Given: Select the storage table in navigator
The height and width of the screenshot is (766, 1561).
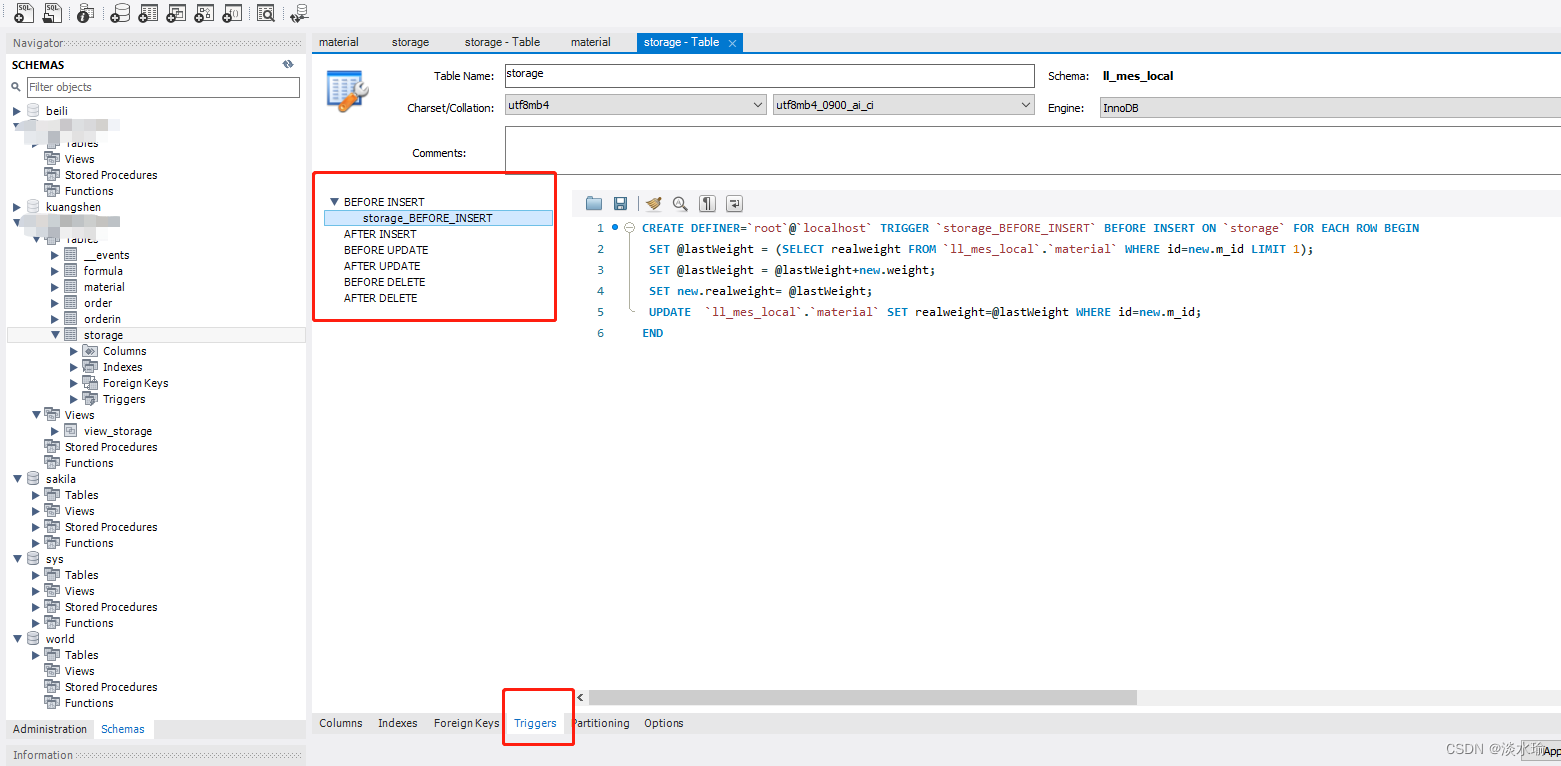Looking at the screenshot, I should click(x=103, y=335).
